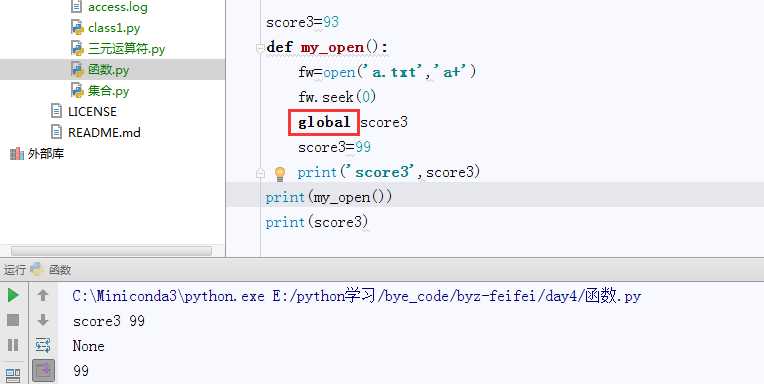This screenshot has height=384, width=764.
Task: Click the green Rerun button
Action: point(13,295)
